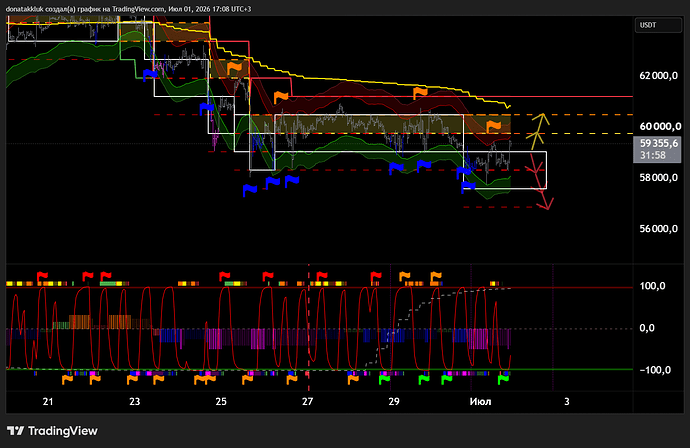Click the -100,0 oscillator scale label
The width and height of the screenshot is (690, 448).
[655, 370]
